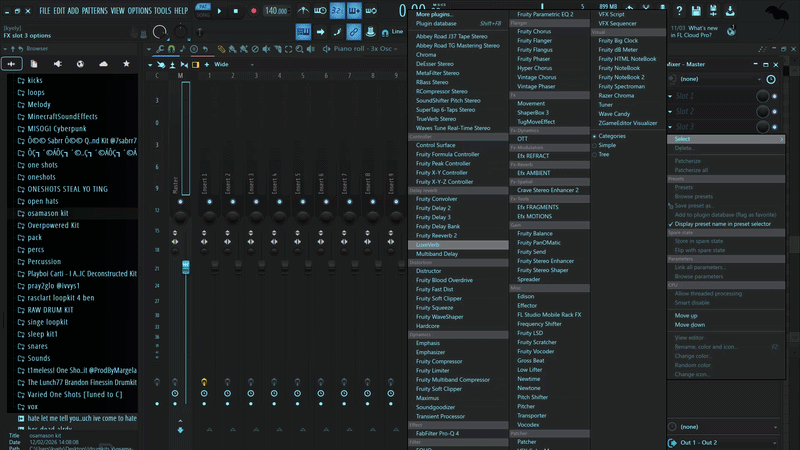Toggle the link chain icon in toolbar

point(354,32)
